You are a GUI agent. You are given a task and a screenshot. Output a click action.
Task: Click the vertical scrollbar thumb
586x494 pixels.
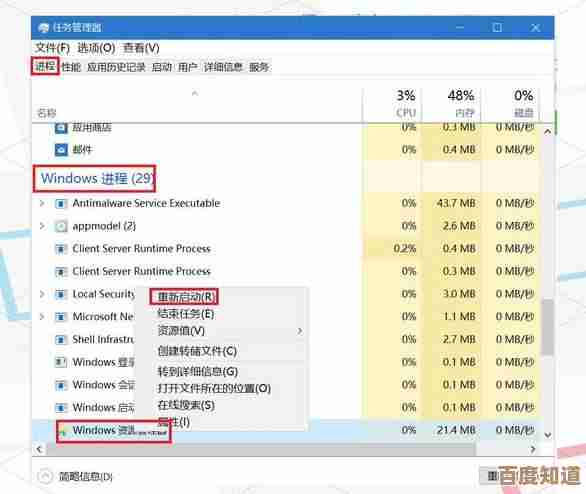click(548, 327)
